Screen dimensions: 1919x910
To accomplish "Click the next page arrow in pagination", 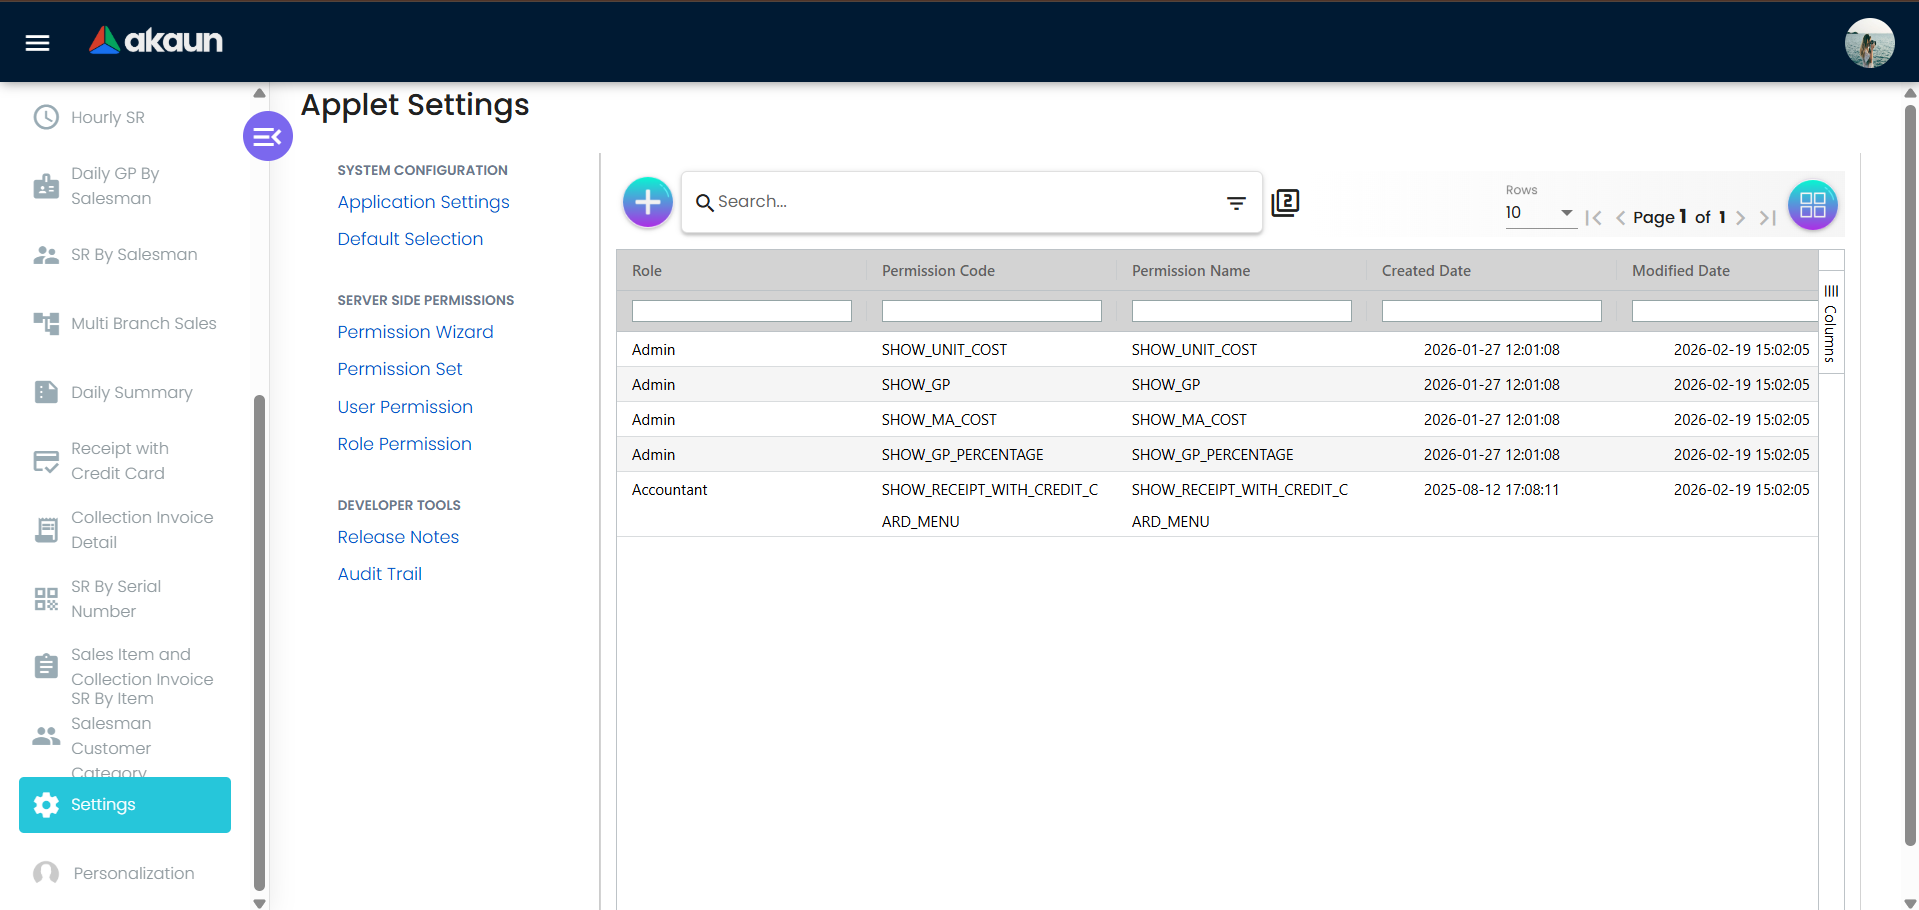I will click(x=1741, y=217).
